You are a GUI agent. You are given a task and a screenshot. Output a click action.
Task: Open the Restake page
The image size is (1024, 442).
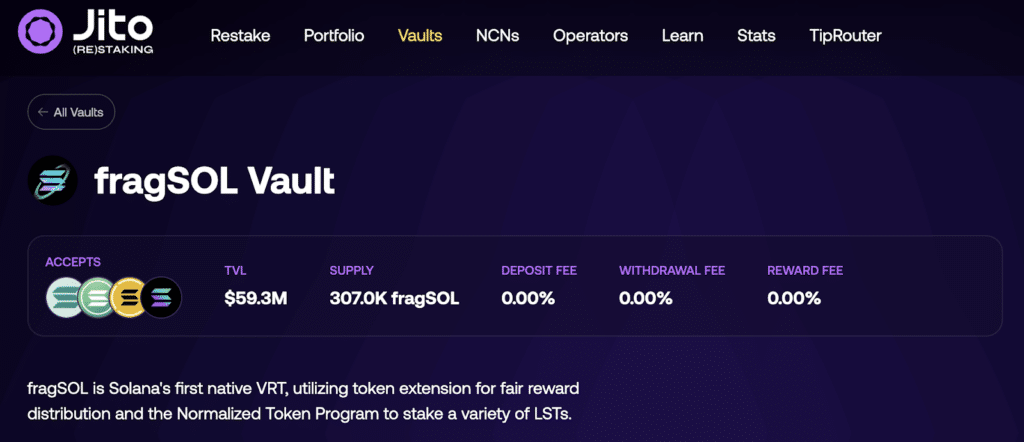pyautogui.click(x=240, y=36)
